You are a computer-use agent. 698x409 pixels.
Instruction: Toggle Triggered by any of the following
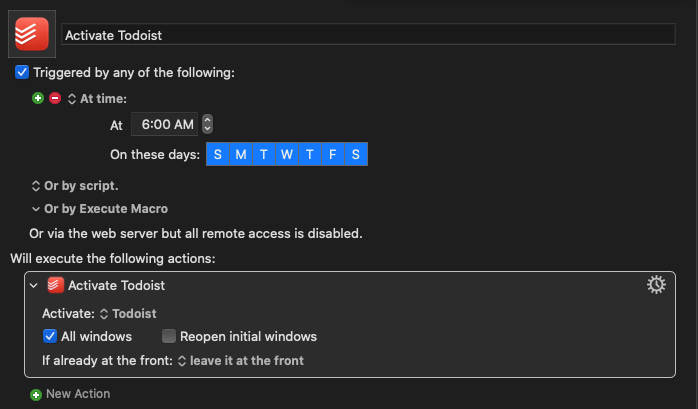pyautogui.click(x=22, y=72)
